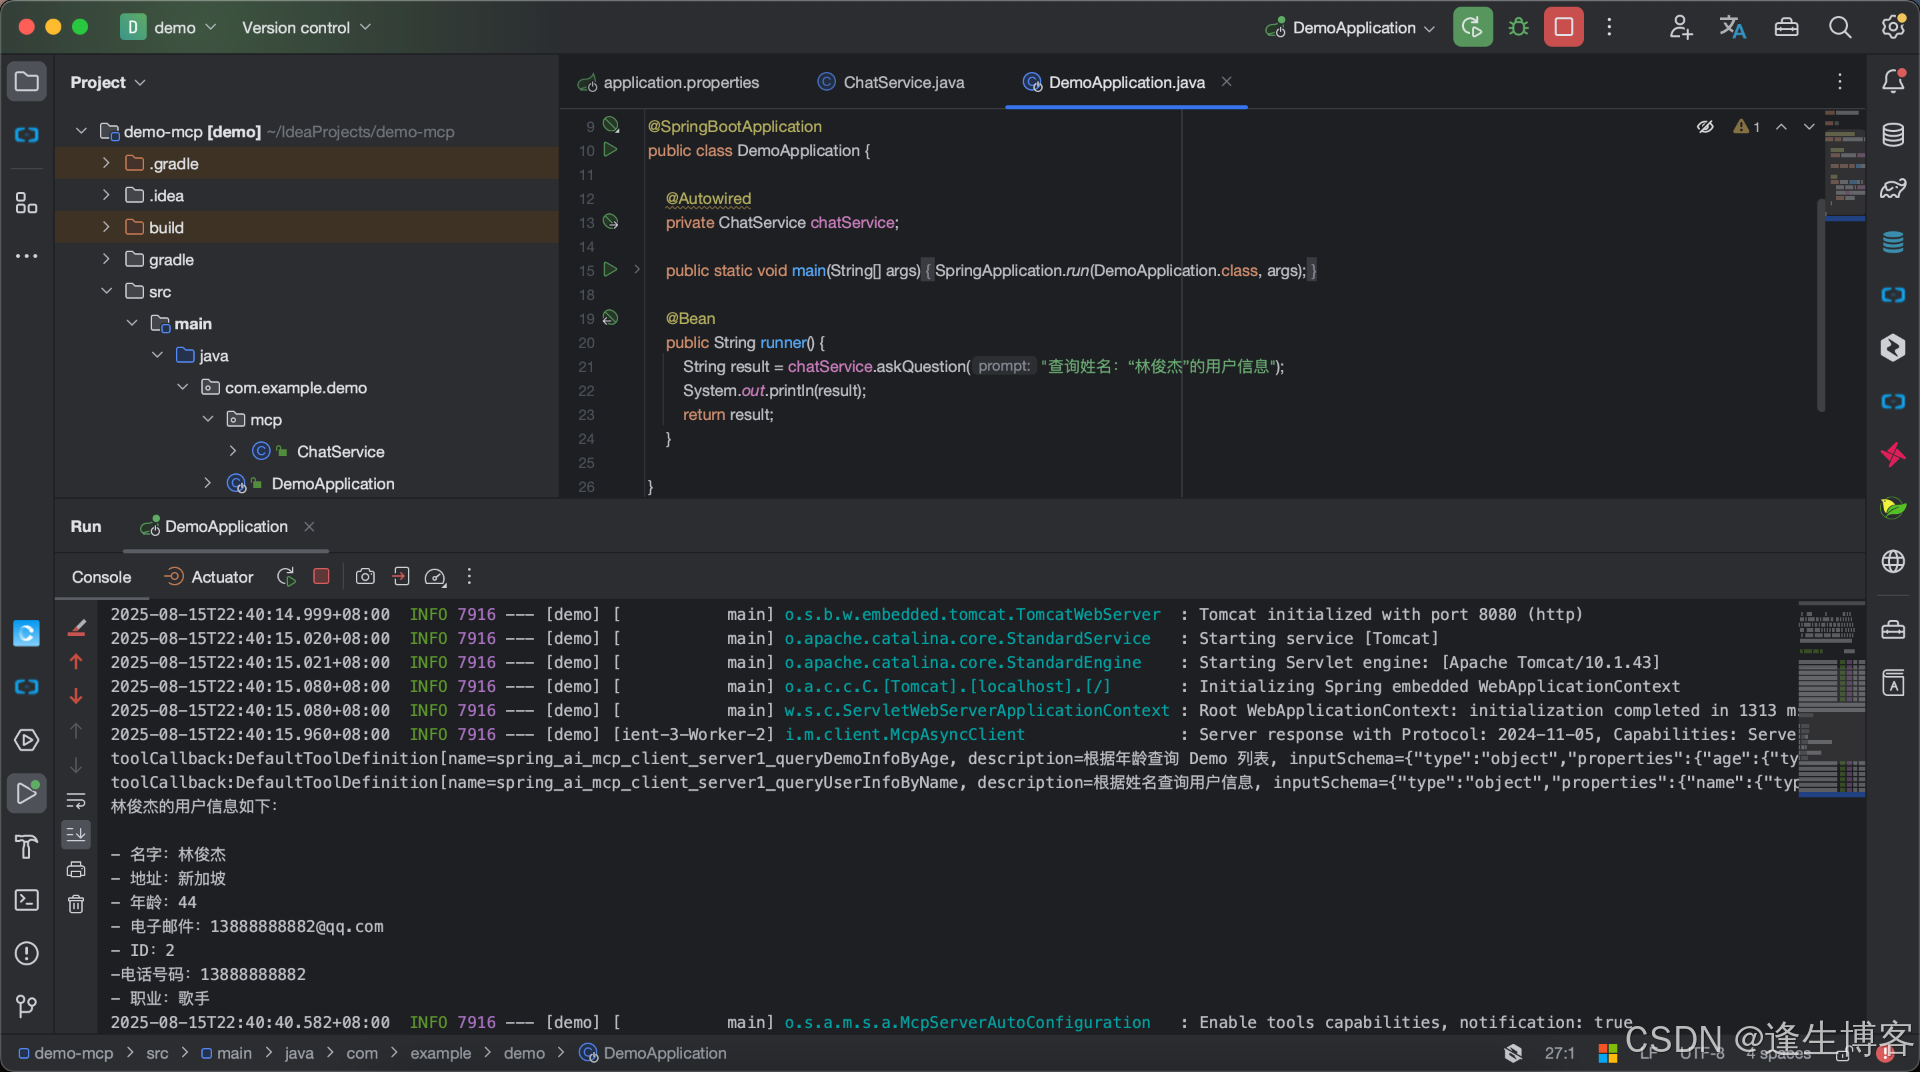Take a thread dump camera icon
1920x1072 pixels.
pyautogui.click(x=365, y=577)
